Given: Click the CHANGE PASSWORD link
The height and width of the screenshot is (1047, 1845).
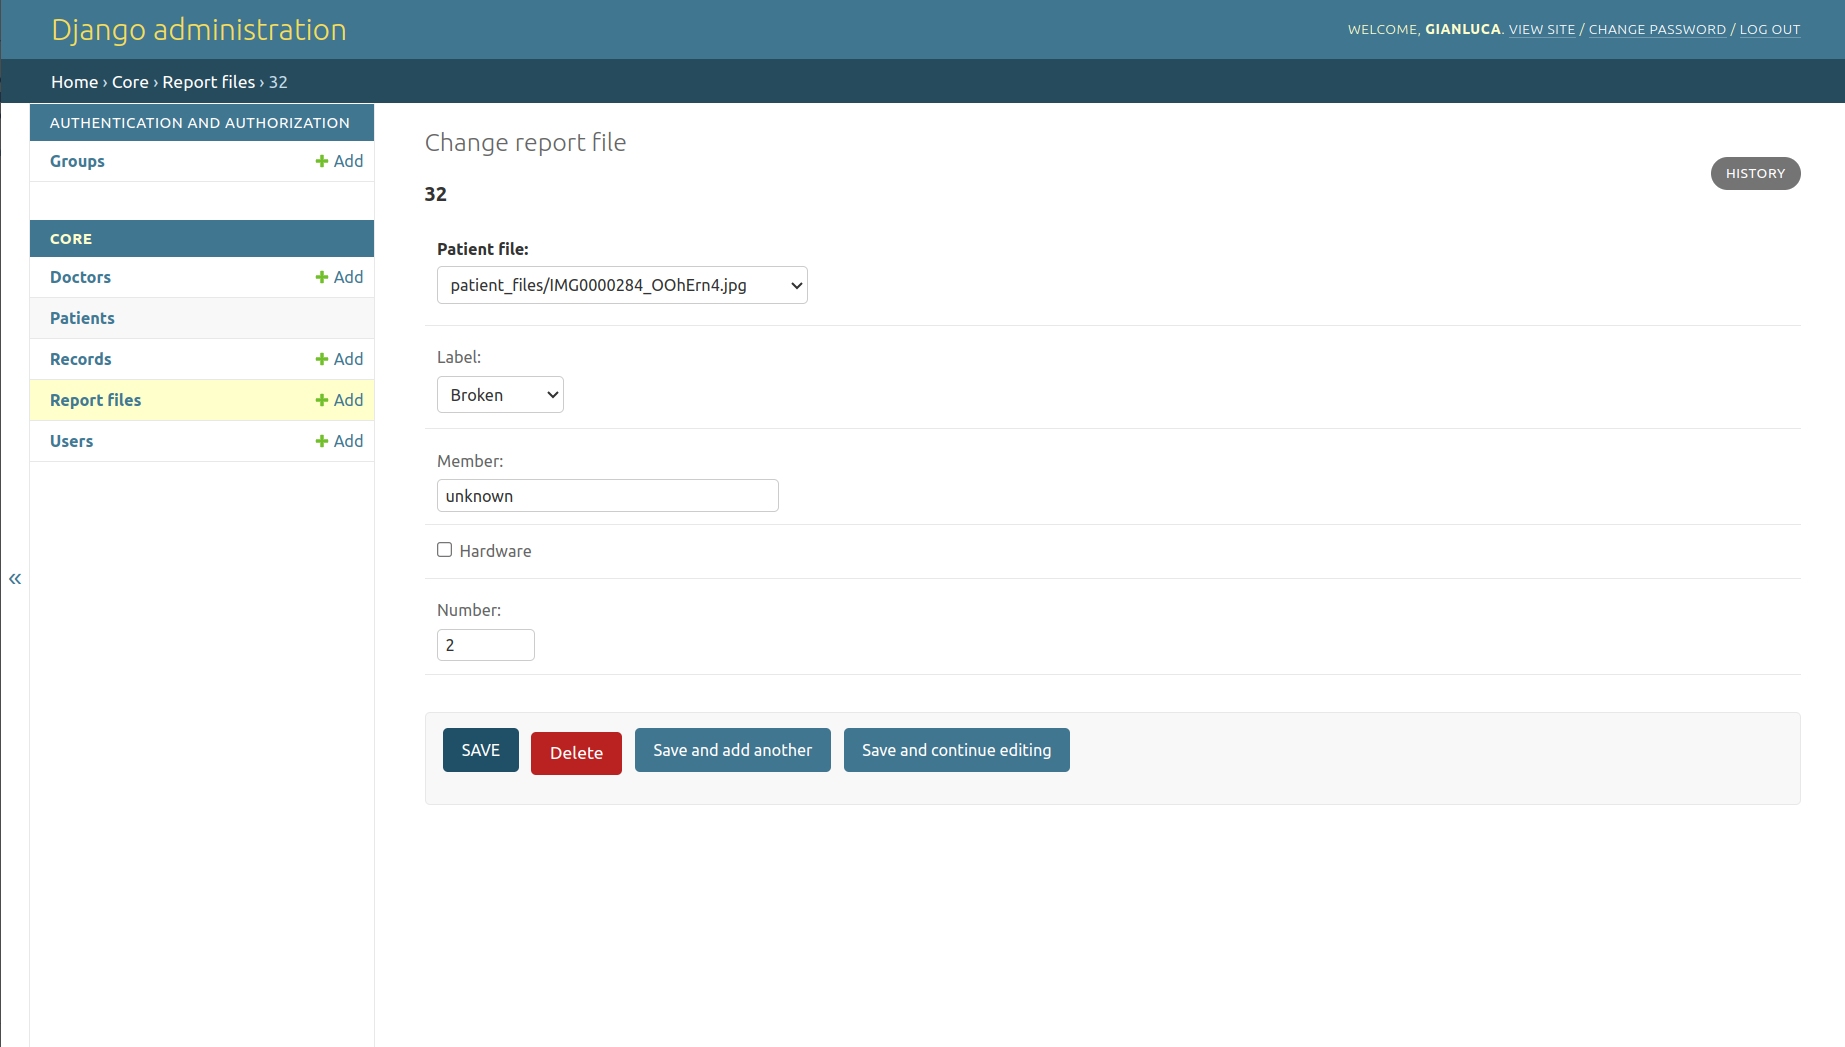Looking at the screenshot, I should [1657, 30].
